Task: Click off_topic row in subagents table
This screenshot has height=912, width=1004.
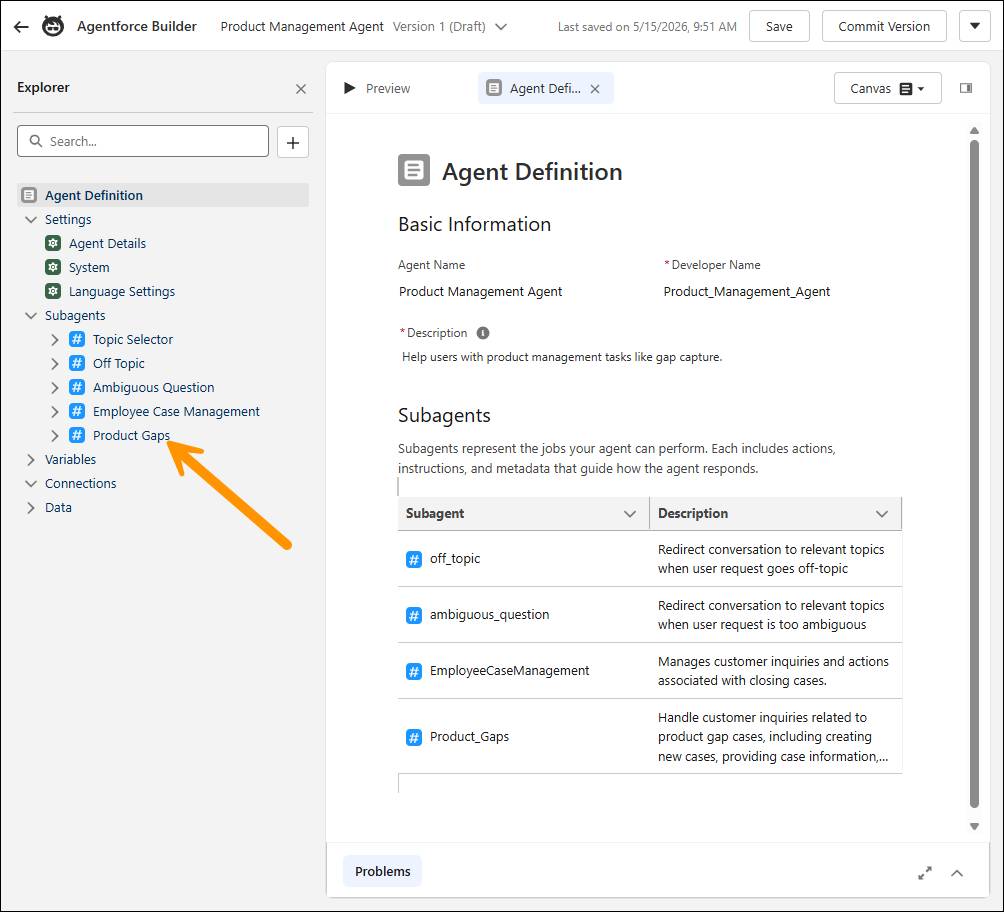Action: click(x=650, y=558)
